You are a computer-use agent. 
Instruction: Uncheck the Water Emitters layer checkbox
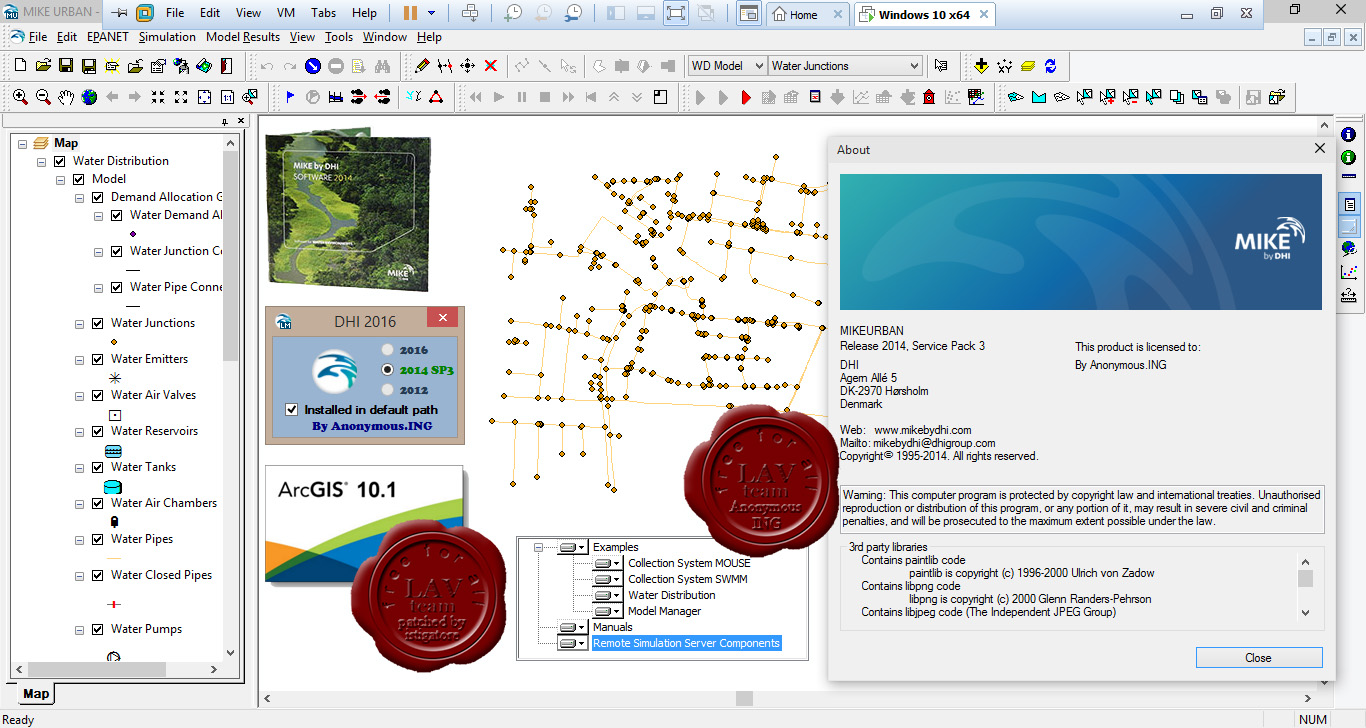click(98, 359)
